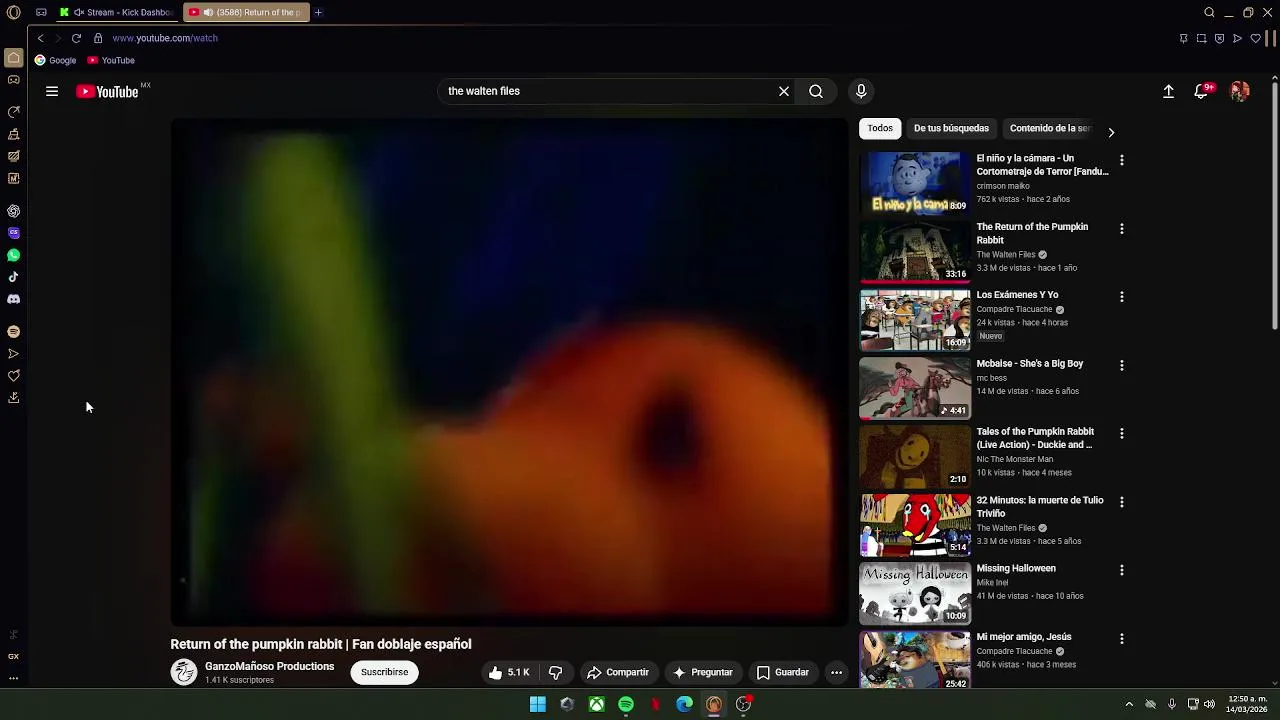Start voice search with microphone
Image resolution: width=1280 pixels, height=720 pixels.
pos(861,91)
